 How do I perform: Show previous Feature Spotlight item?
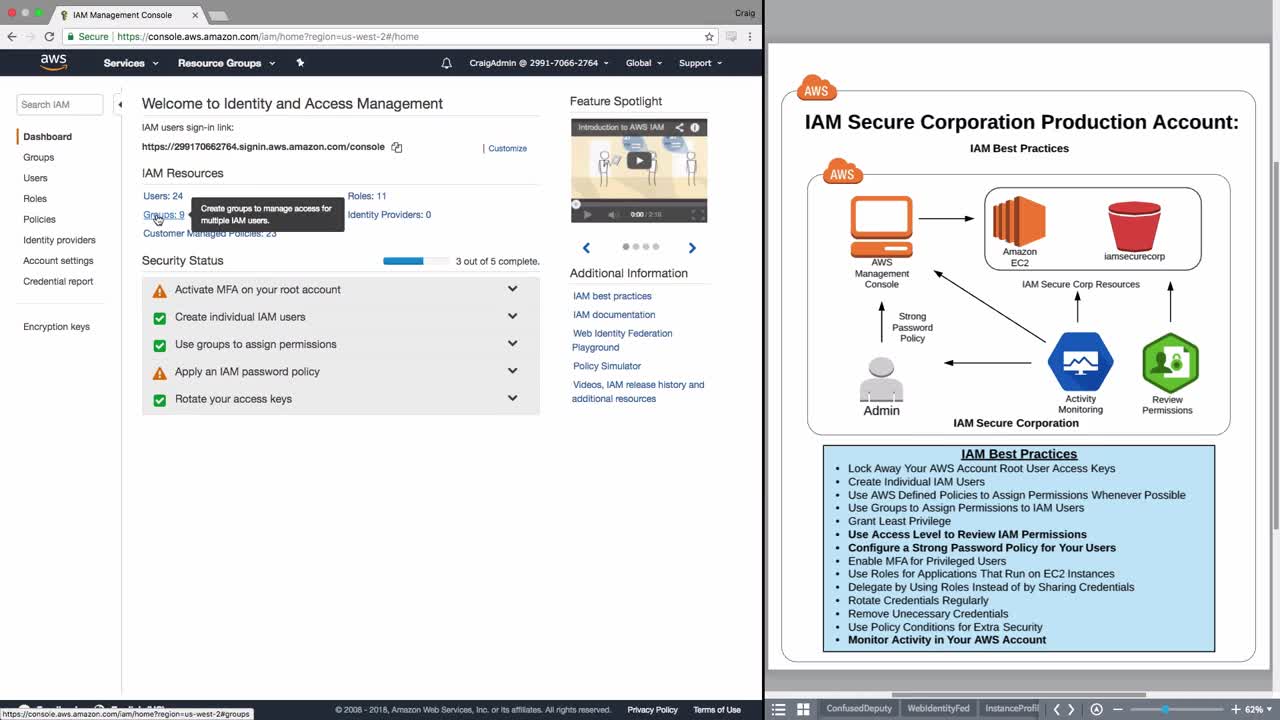point(586,247)
